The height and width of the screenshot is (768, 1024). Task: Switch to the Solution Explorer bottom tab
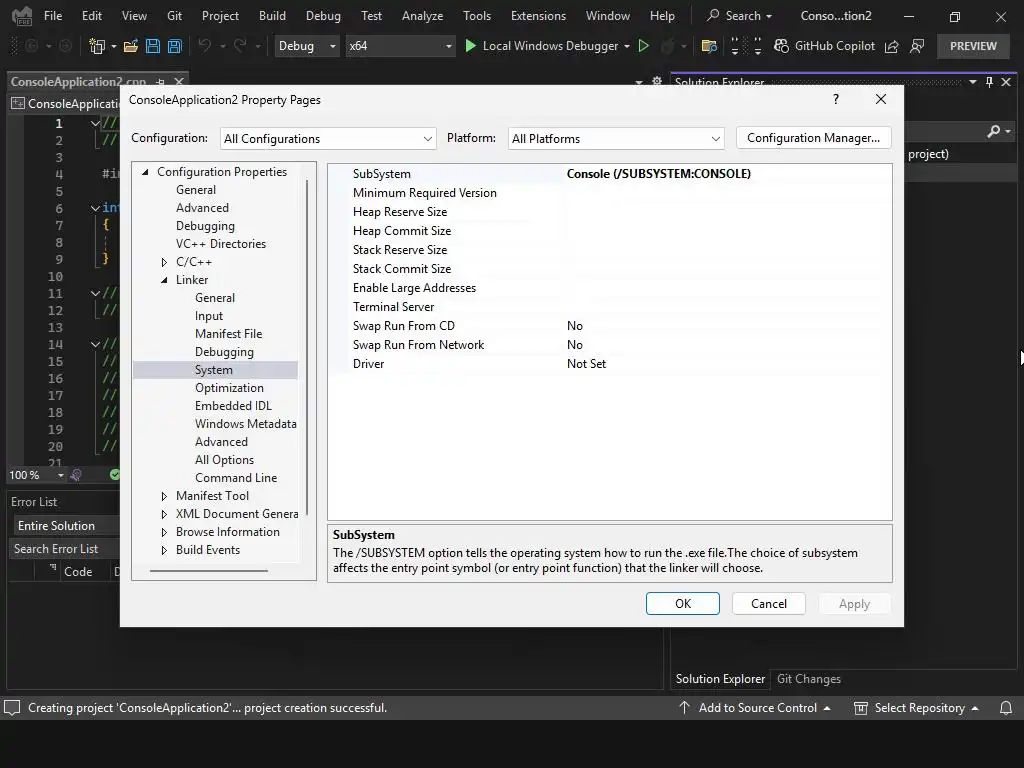pyautogui.click(x=720, y=679)
